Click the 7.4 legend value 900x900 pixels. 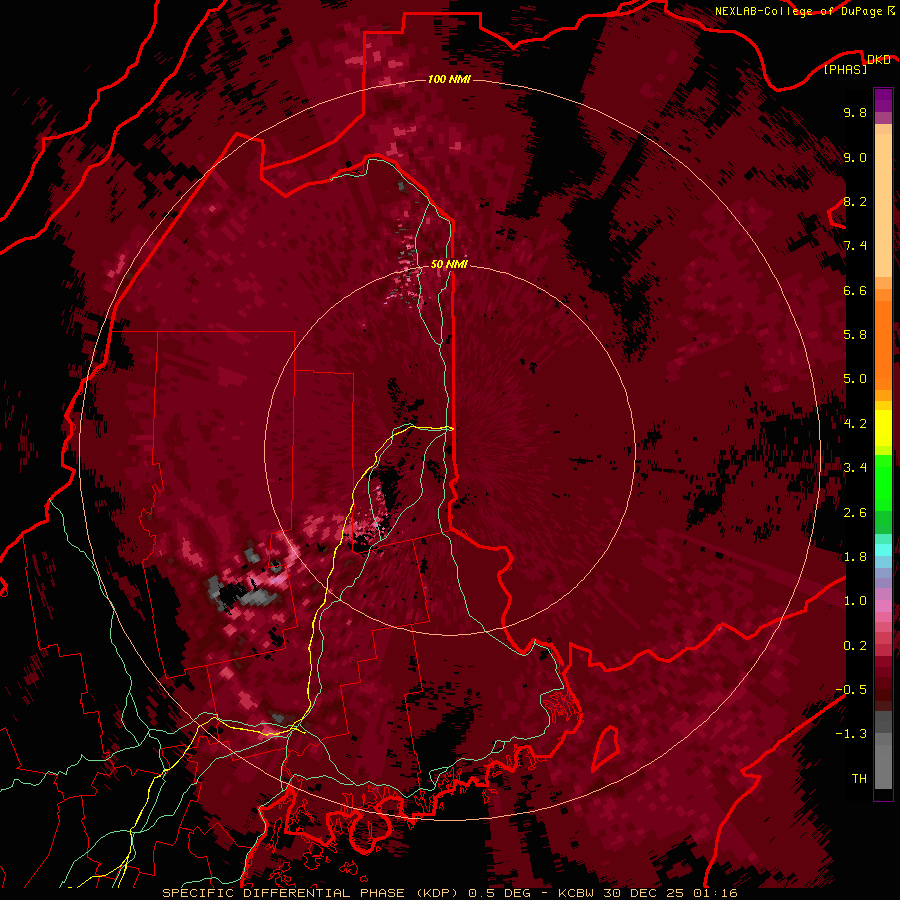tap(855, 246)
